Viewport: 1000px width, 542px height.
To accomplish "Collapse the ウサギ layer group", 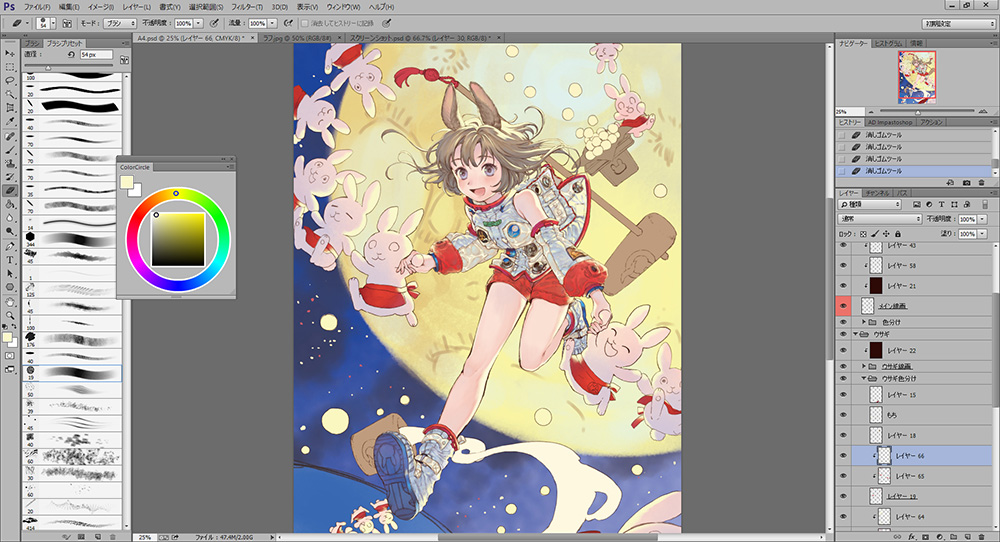I will point(856,334).
